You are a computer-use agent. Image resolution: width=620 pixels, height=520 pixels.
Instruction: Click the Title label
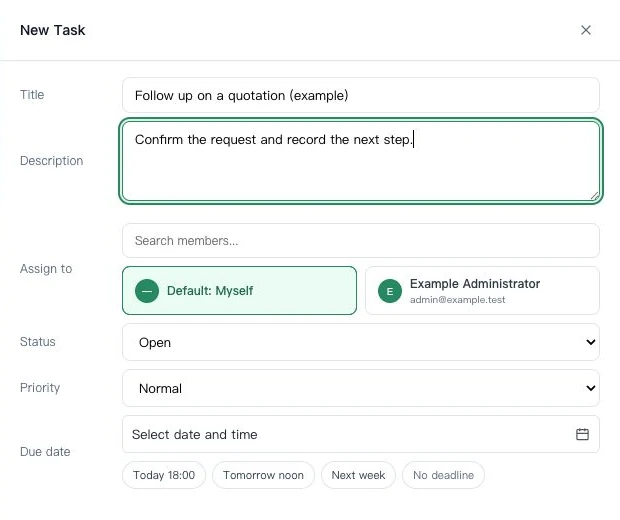[x=32, y=95]
